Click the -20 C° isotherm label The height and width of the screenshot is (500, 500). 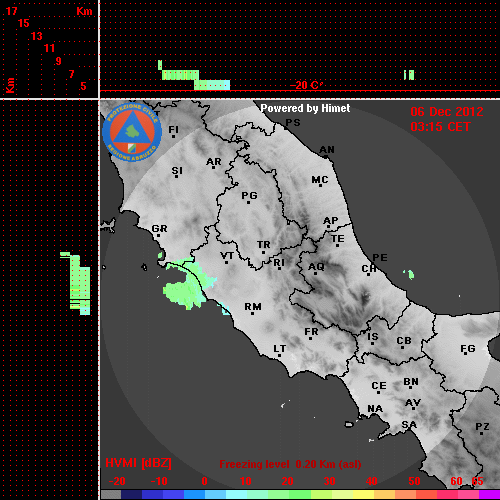[x=306, y=85]
